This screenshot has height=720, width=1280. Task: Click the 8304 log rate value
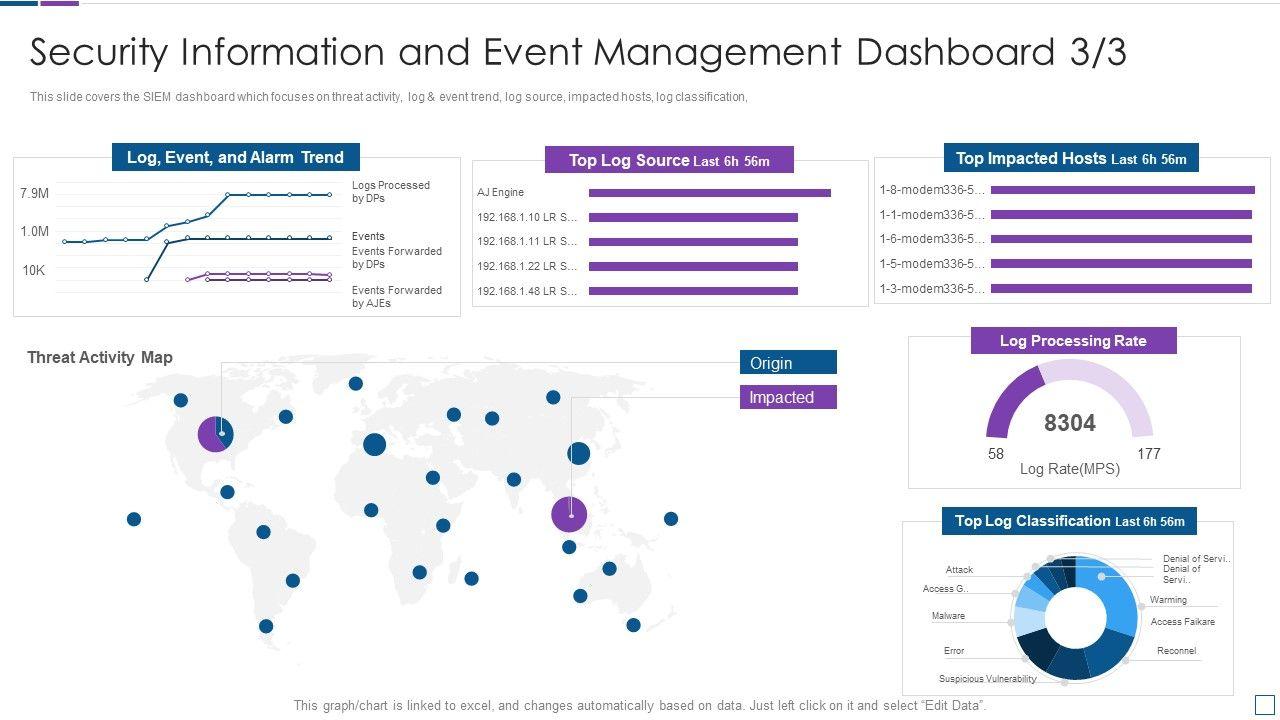(1069, 423)
